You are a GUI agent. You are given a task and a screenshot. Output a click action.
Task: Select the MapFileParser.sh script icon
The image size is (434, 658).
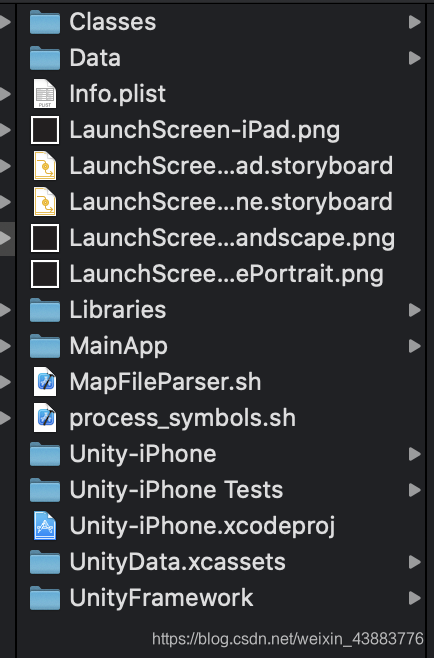pyautogui.click(x=45, y=382)
